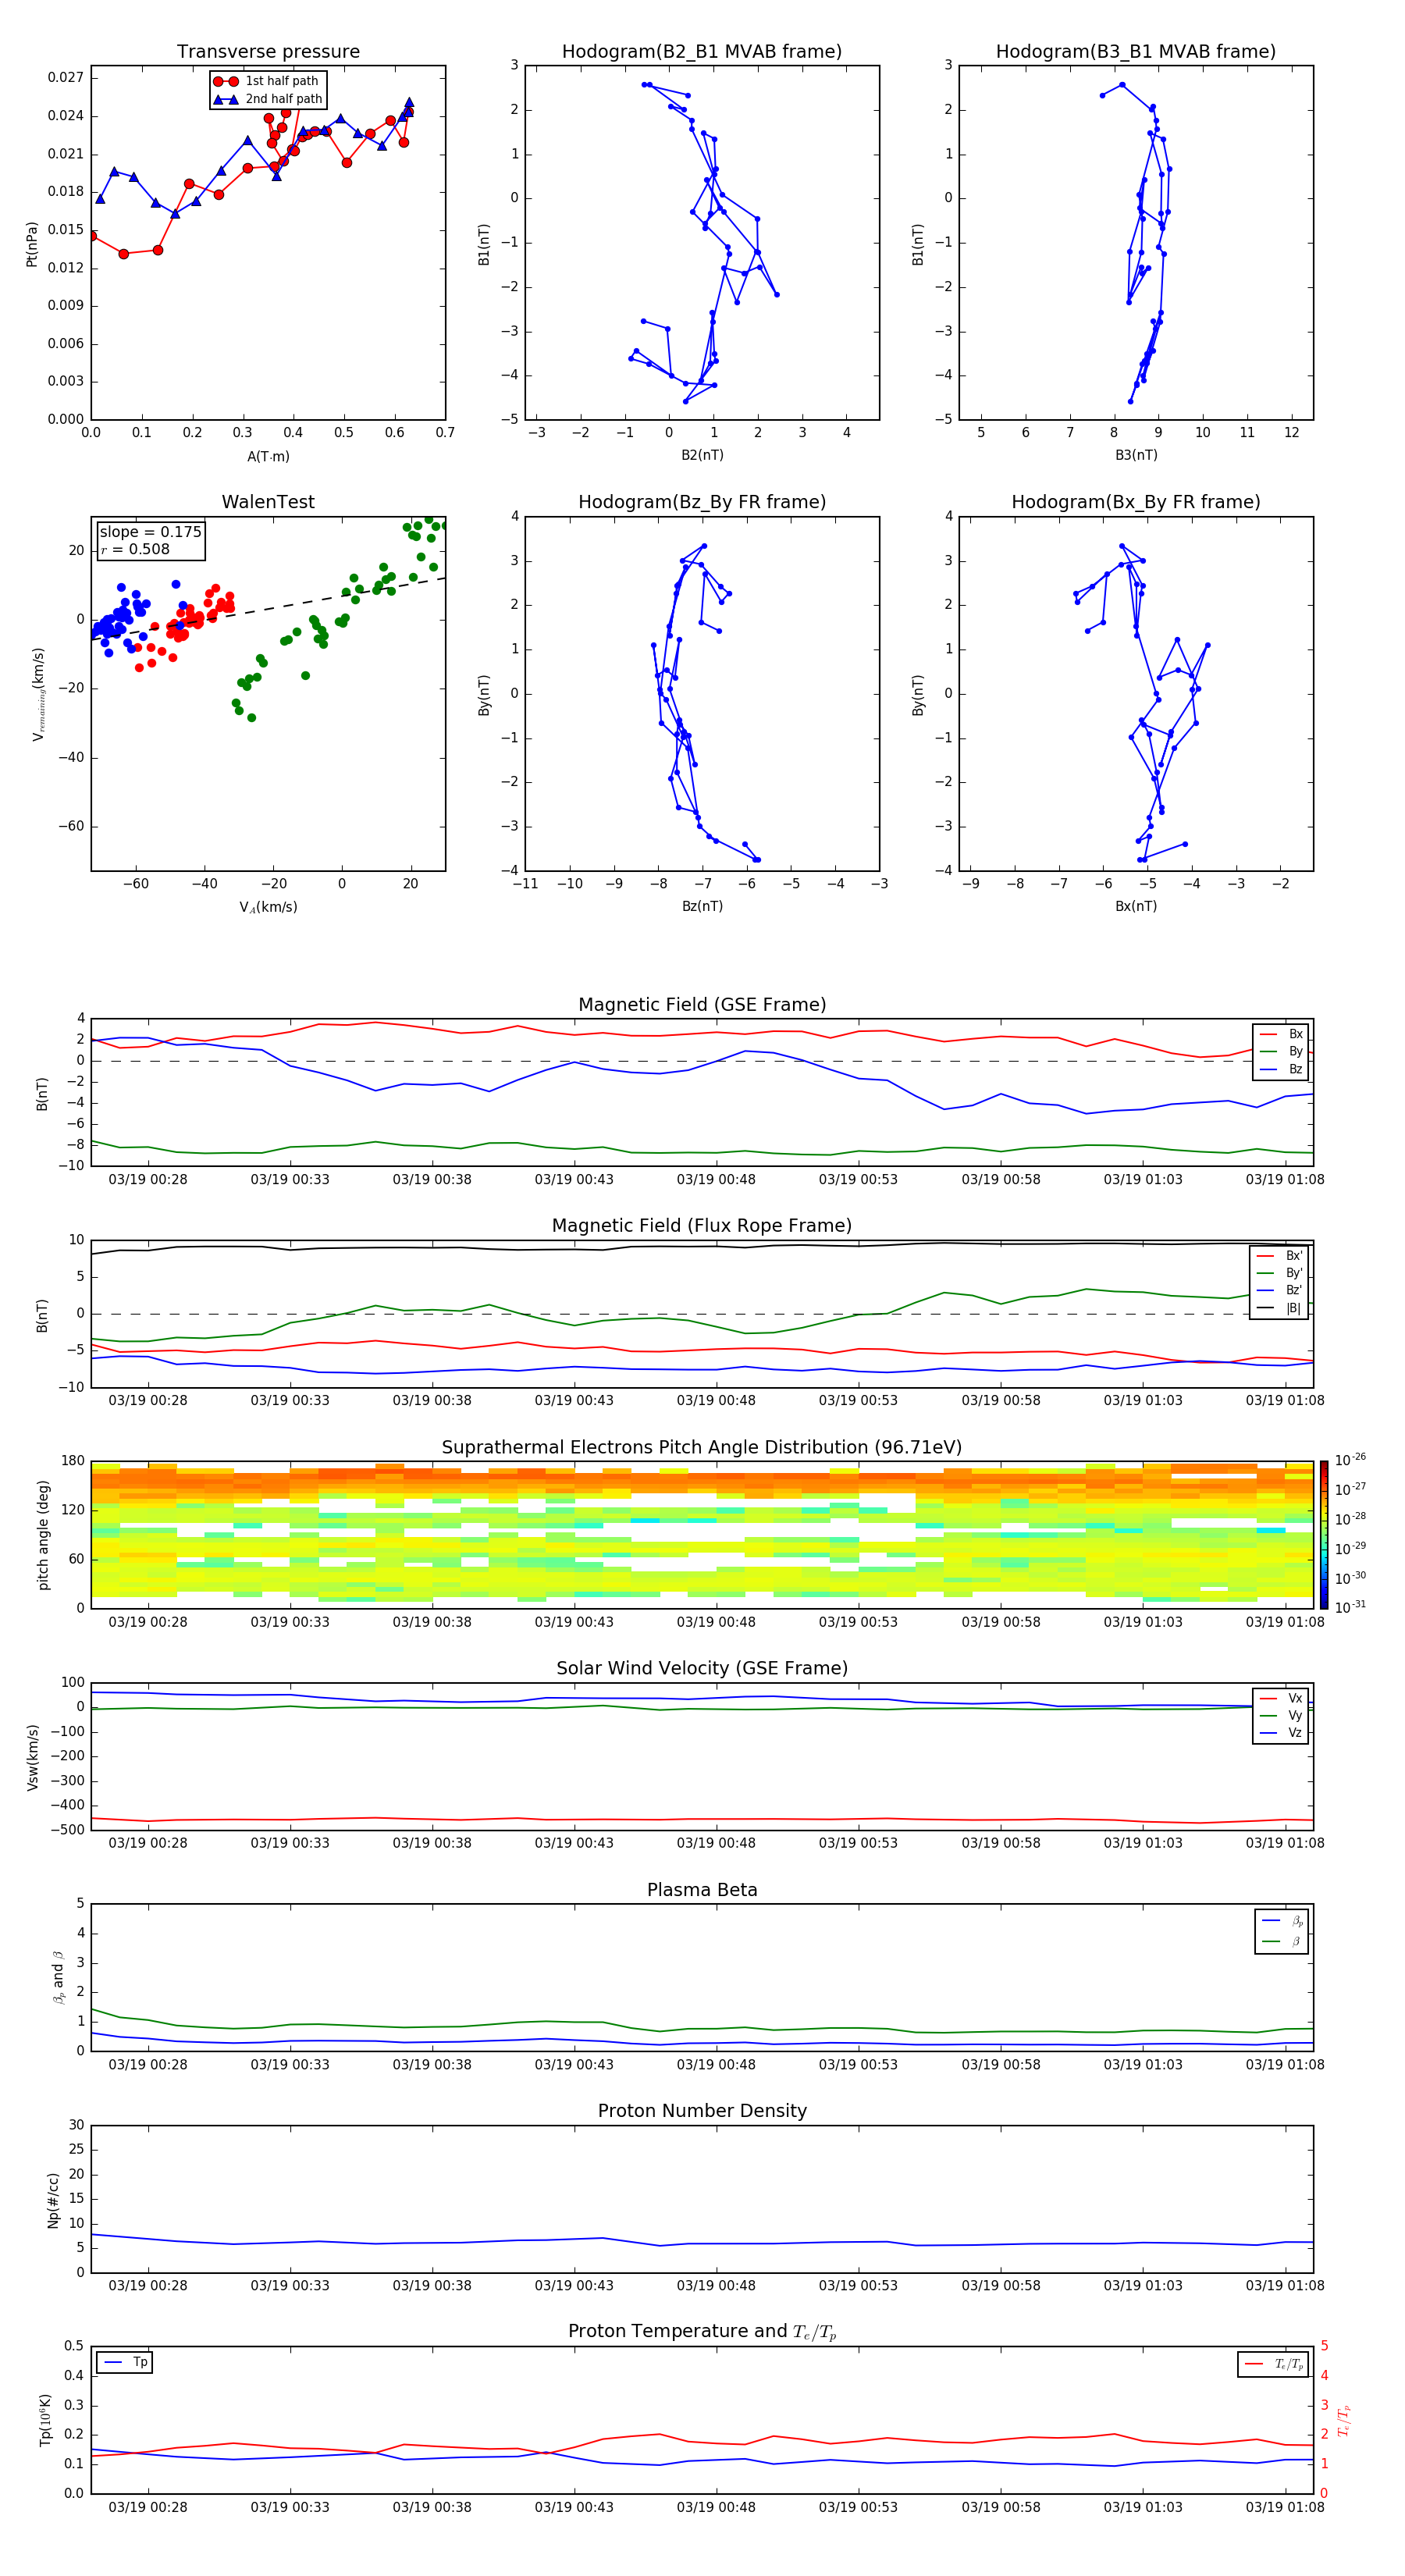Click 'Bz(nT)' x-axis label

702,906
